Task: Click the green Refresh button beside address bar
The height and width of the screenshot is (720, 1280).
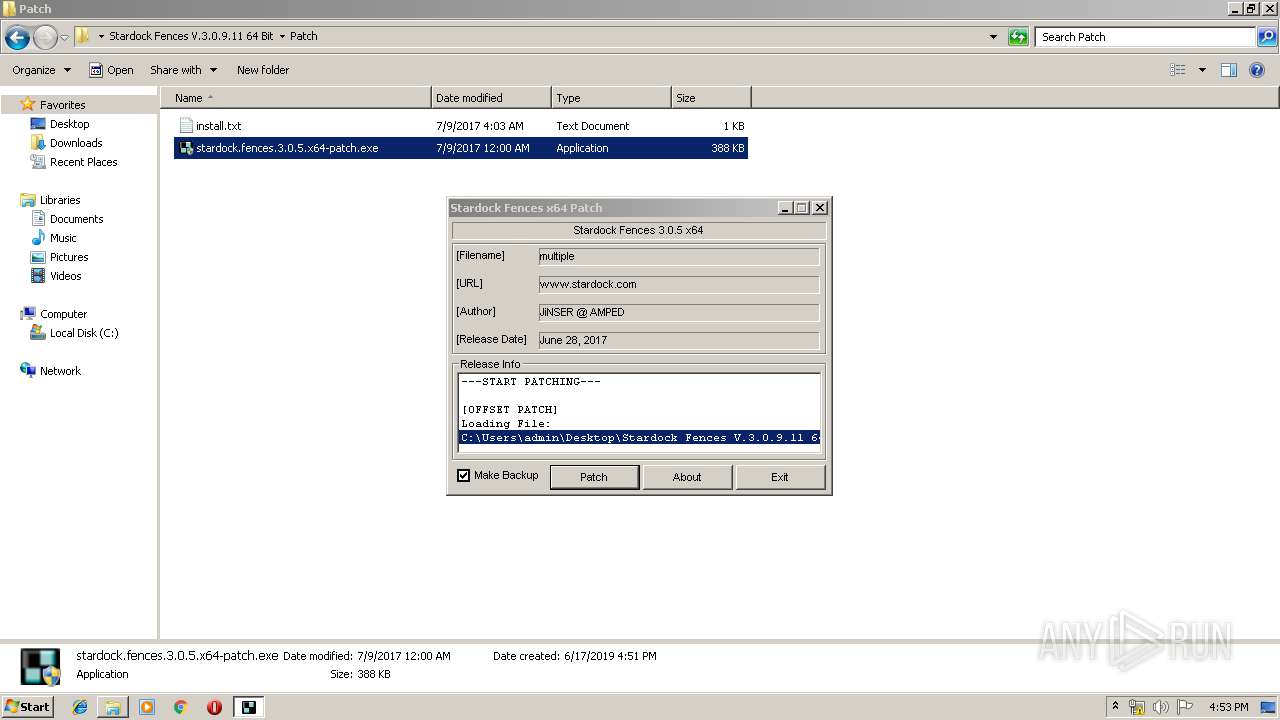Action: [x=1018, y=37]
